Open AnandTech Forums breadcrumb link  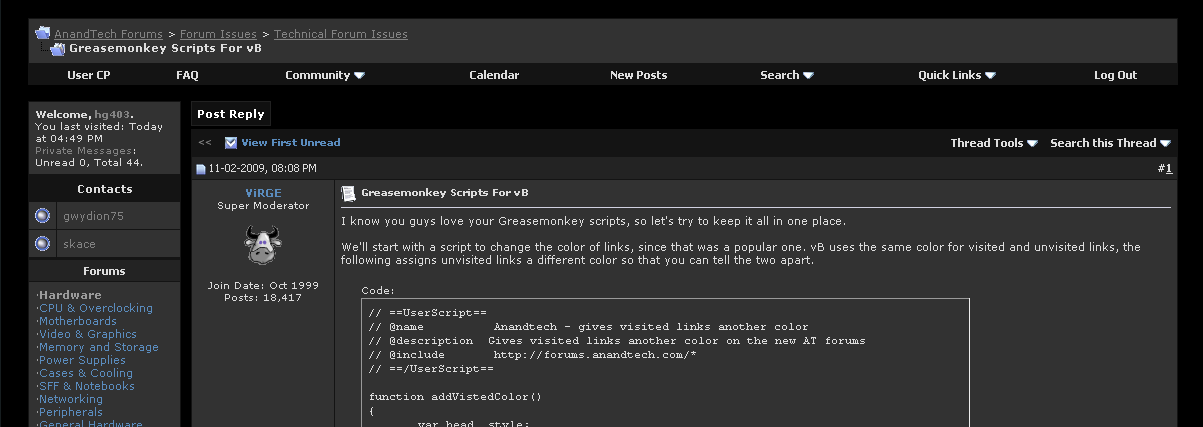108,34
